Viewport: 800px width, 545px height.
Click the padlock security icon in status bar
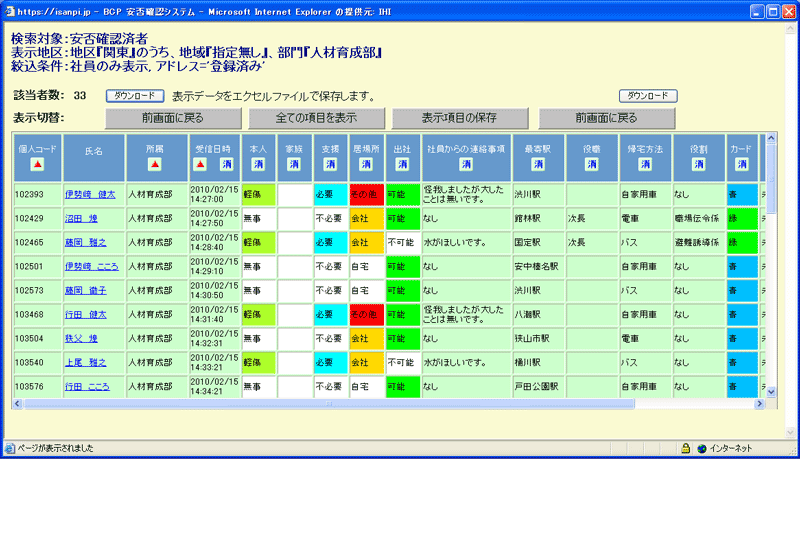pos(686,448)
